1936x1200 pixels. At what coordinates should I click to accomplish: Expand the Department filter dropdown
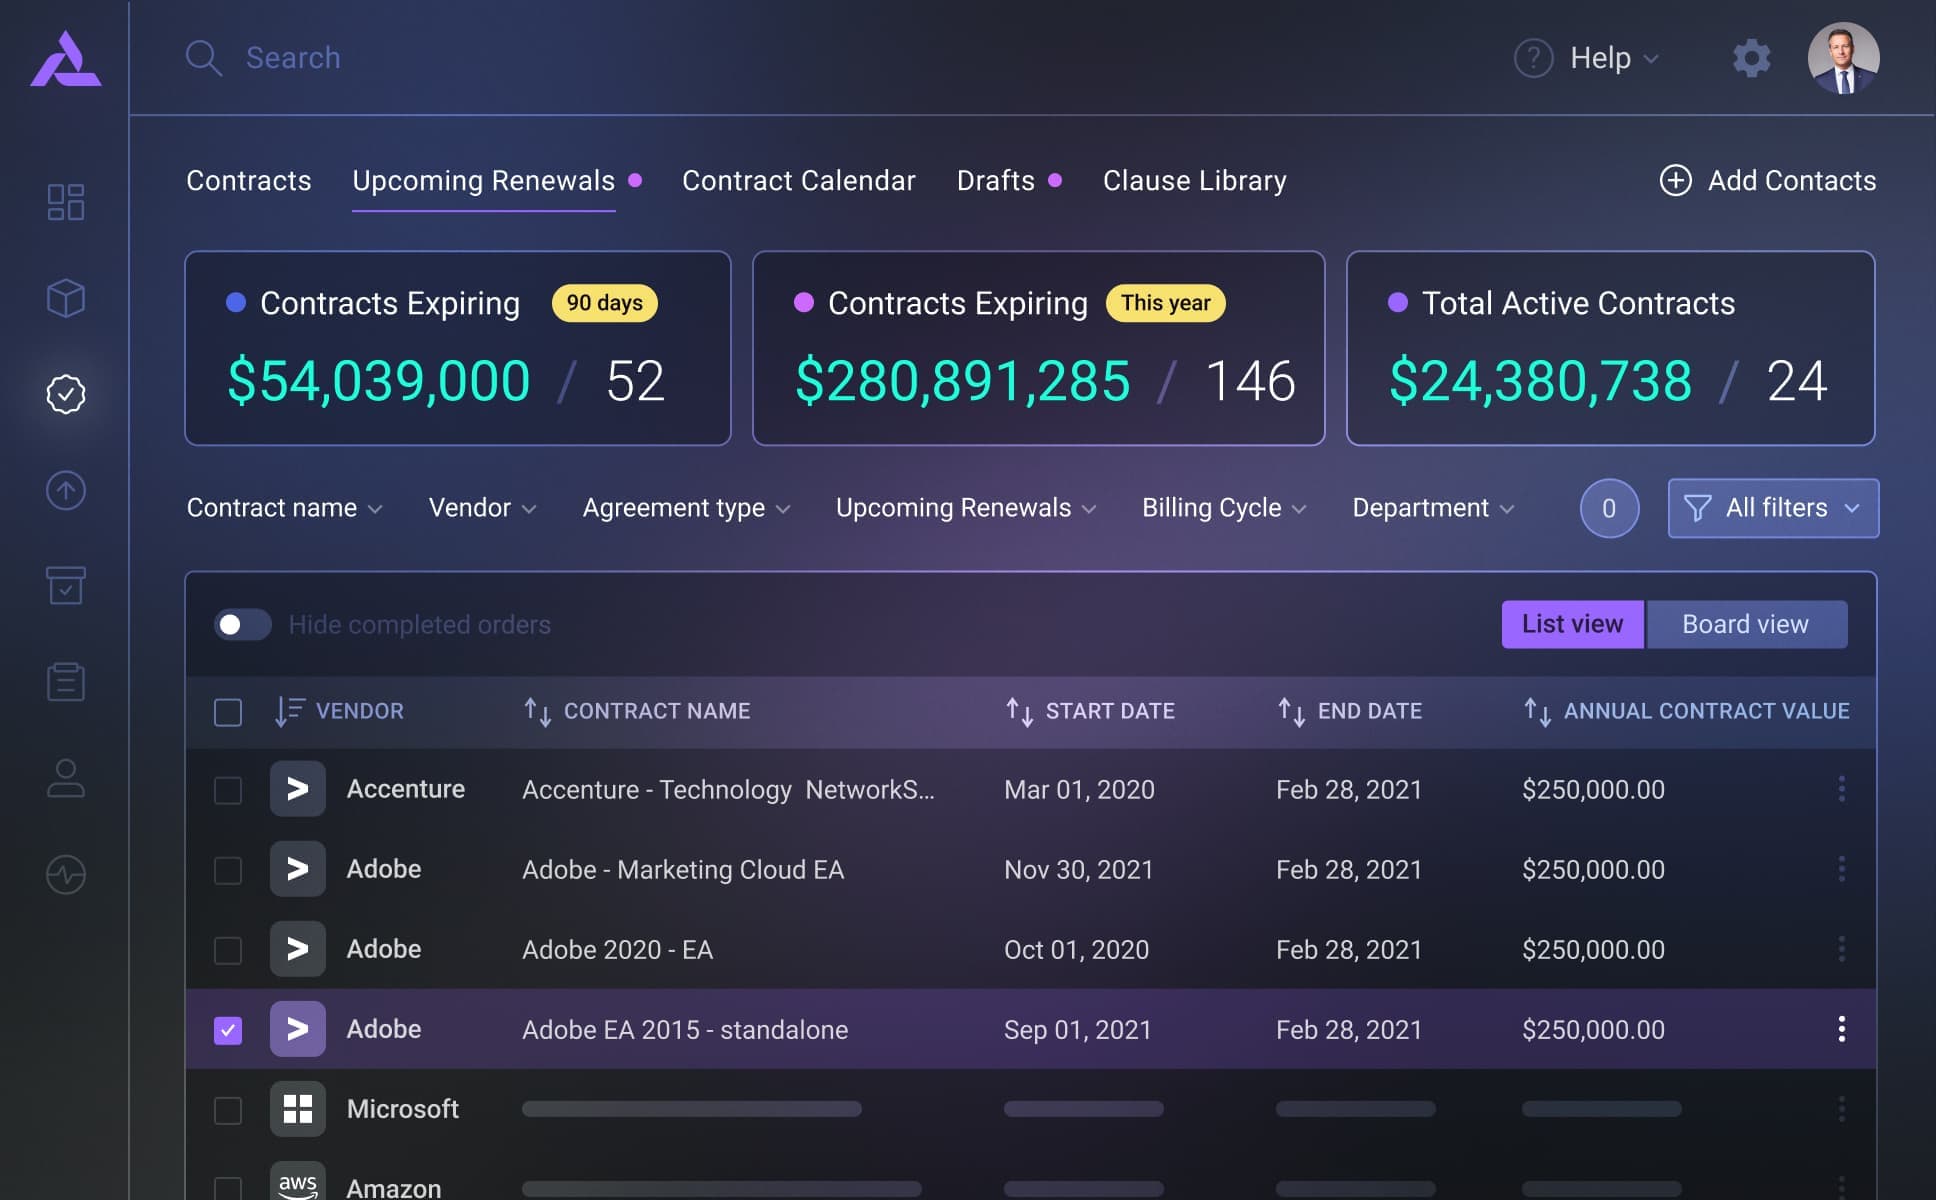tap(1433, 508)
